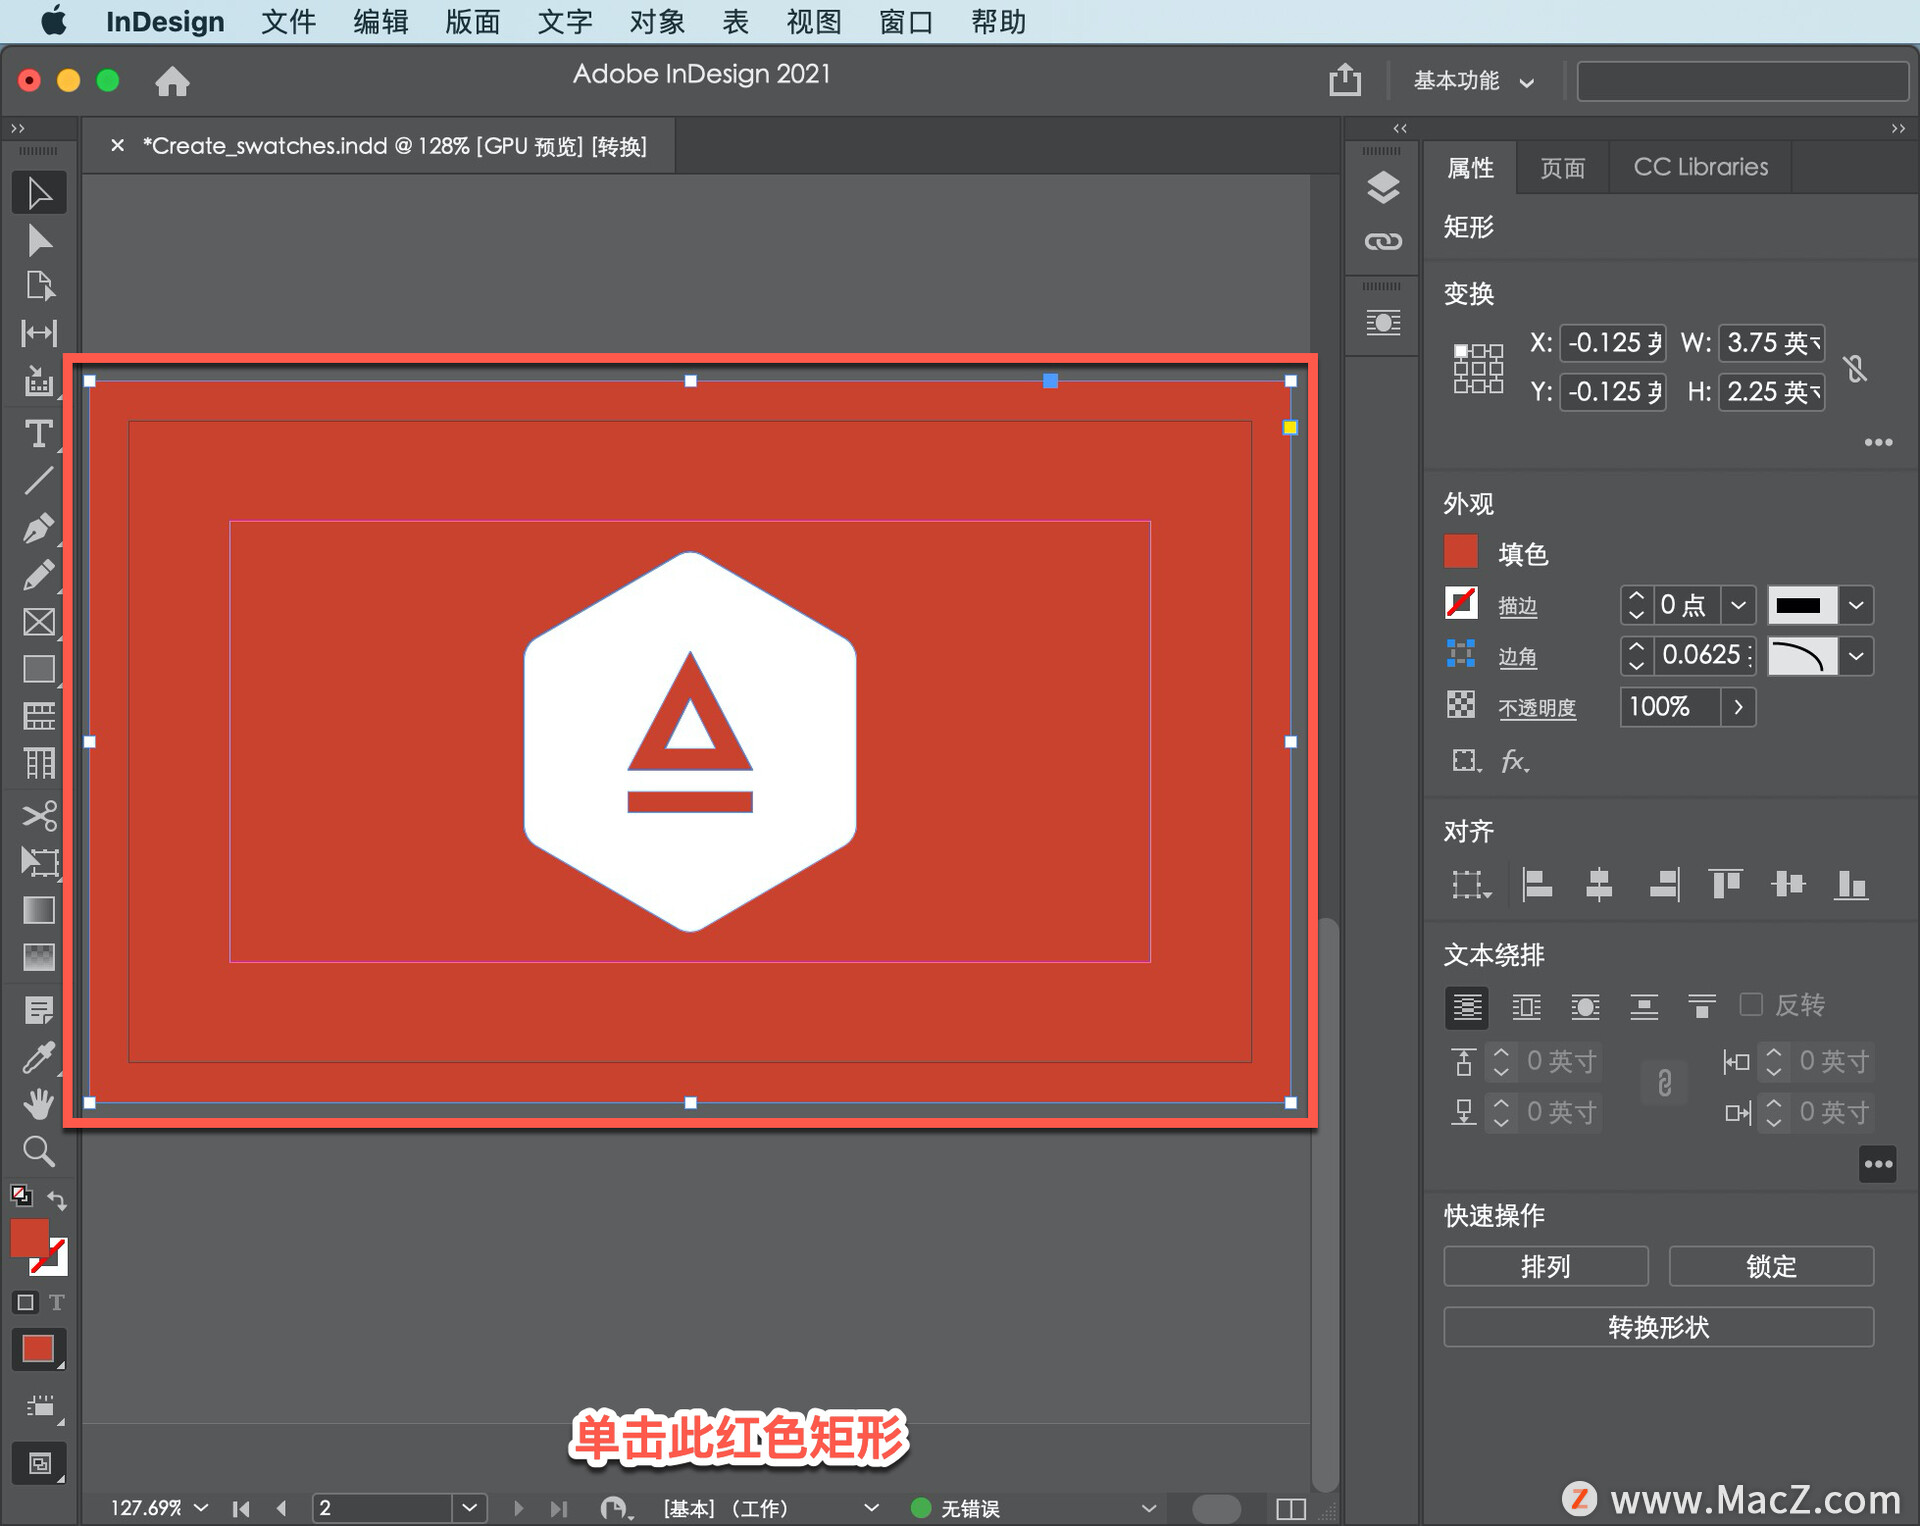Click the 锁定 button
The image size is (1920, 1526).
(x=1770, y=1266)
